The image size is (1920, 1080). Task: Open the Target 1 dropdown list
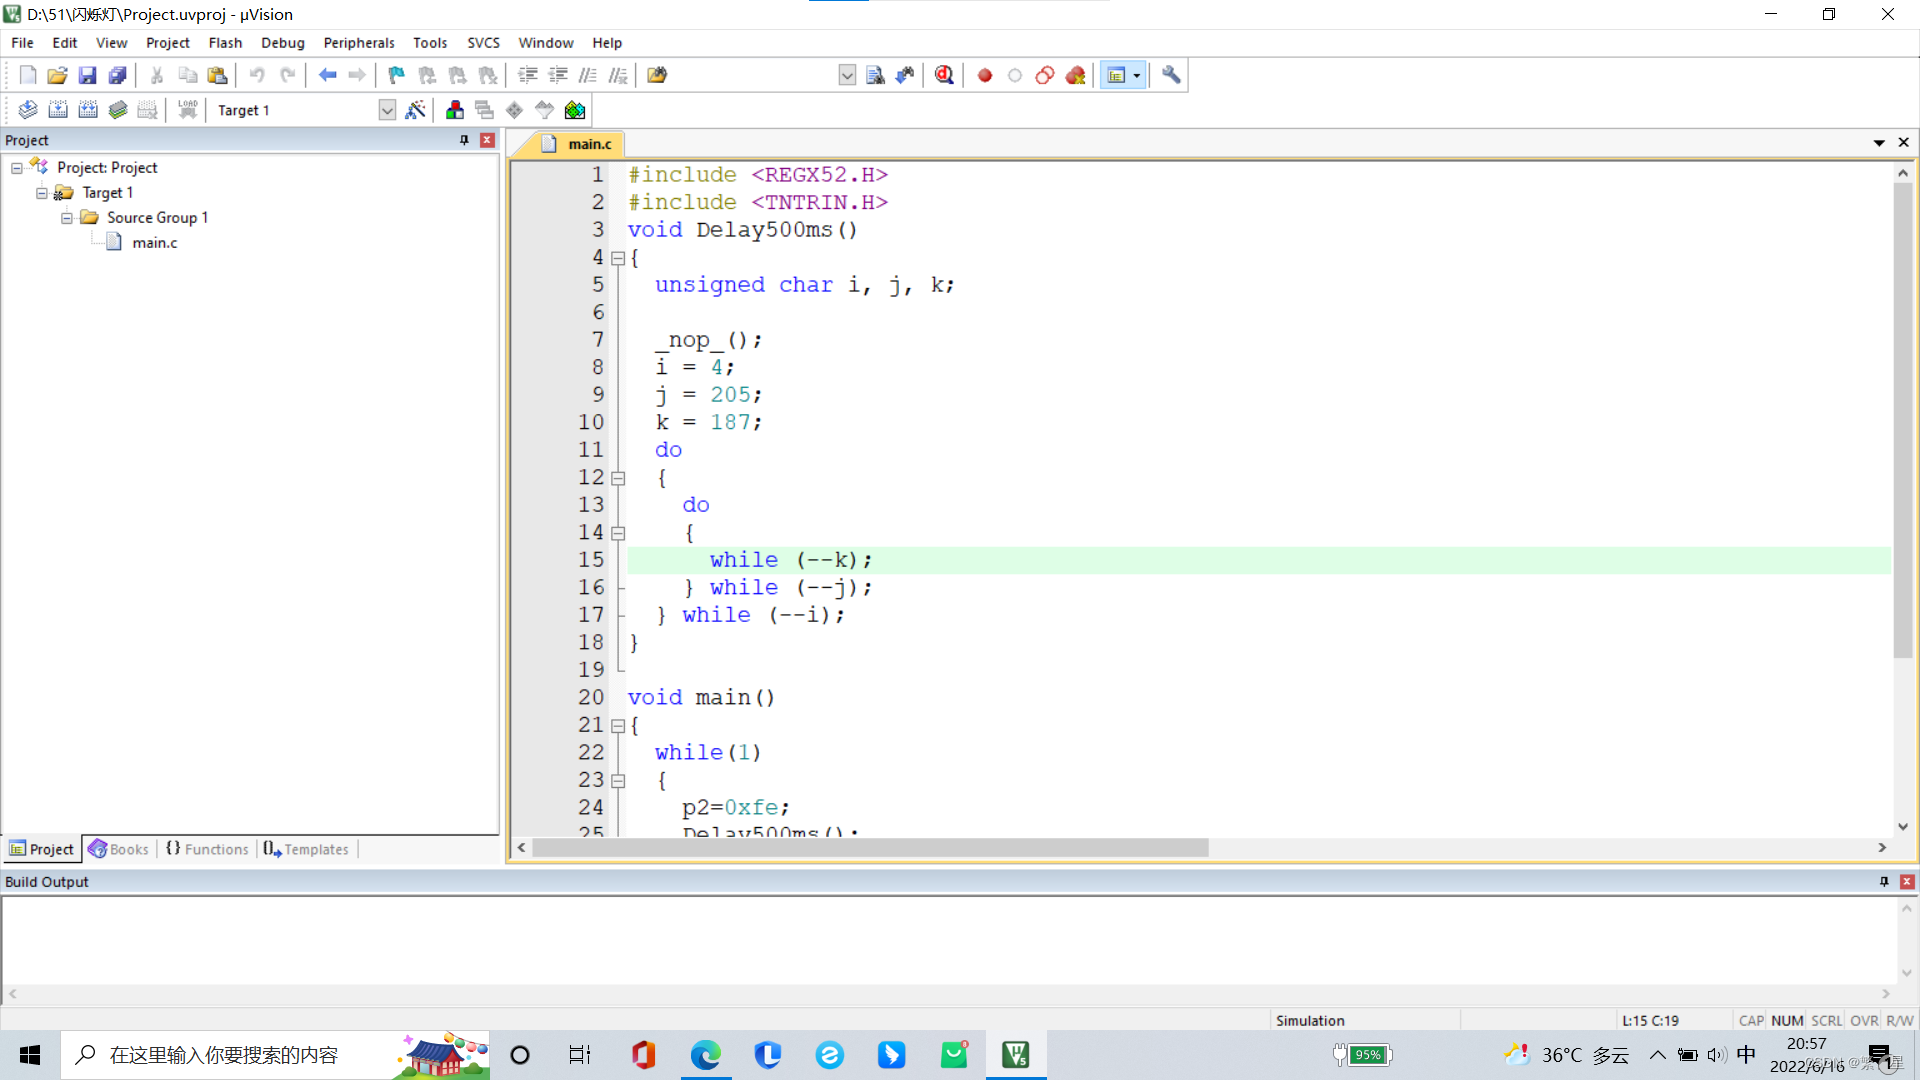point(387,110)
